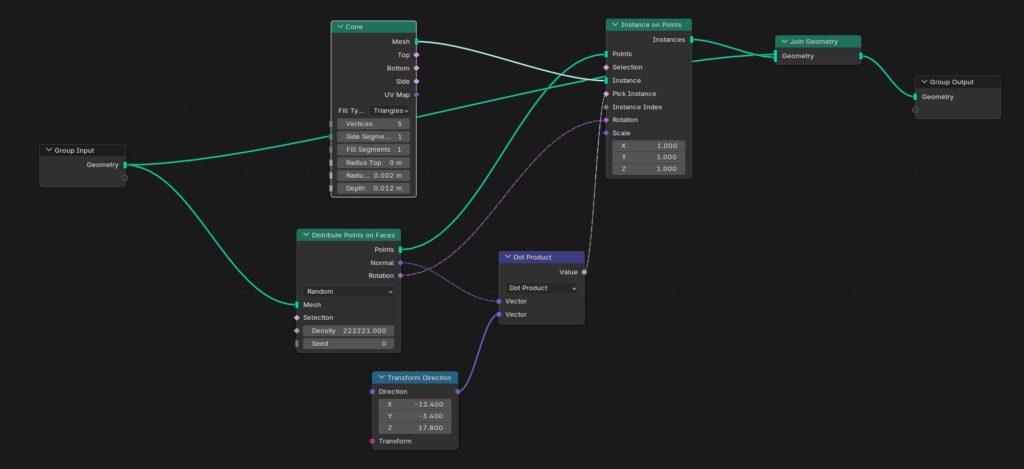
Task: Select the Join Geometry node header
Action: [818, 42]
